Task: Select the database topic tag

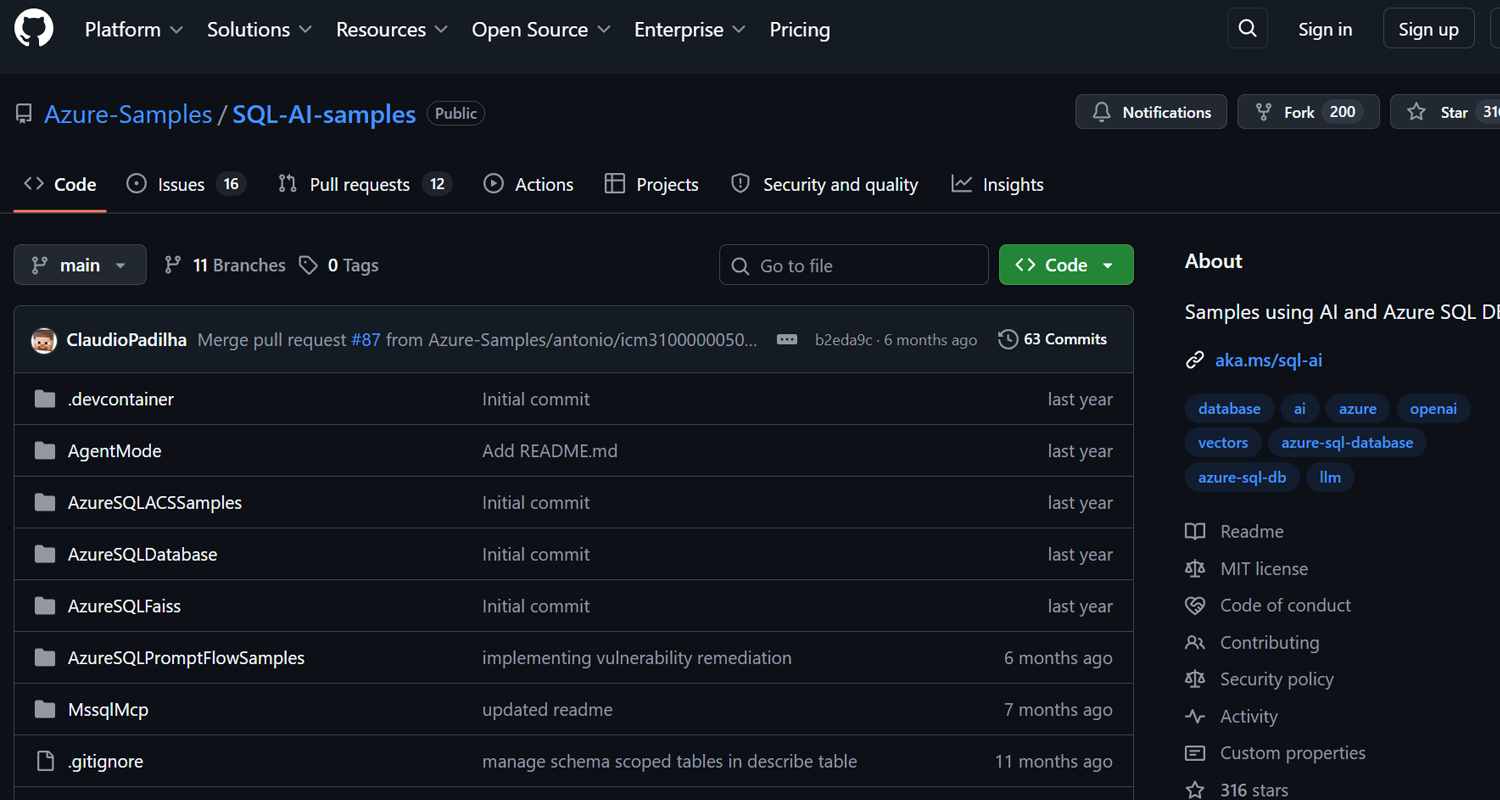Action: pos(1229,408)
